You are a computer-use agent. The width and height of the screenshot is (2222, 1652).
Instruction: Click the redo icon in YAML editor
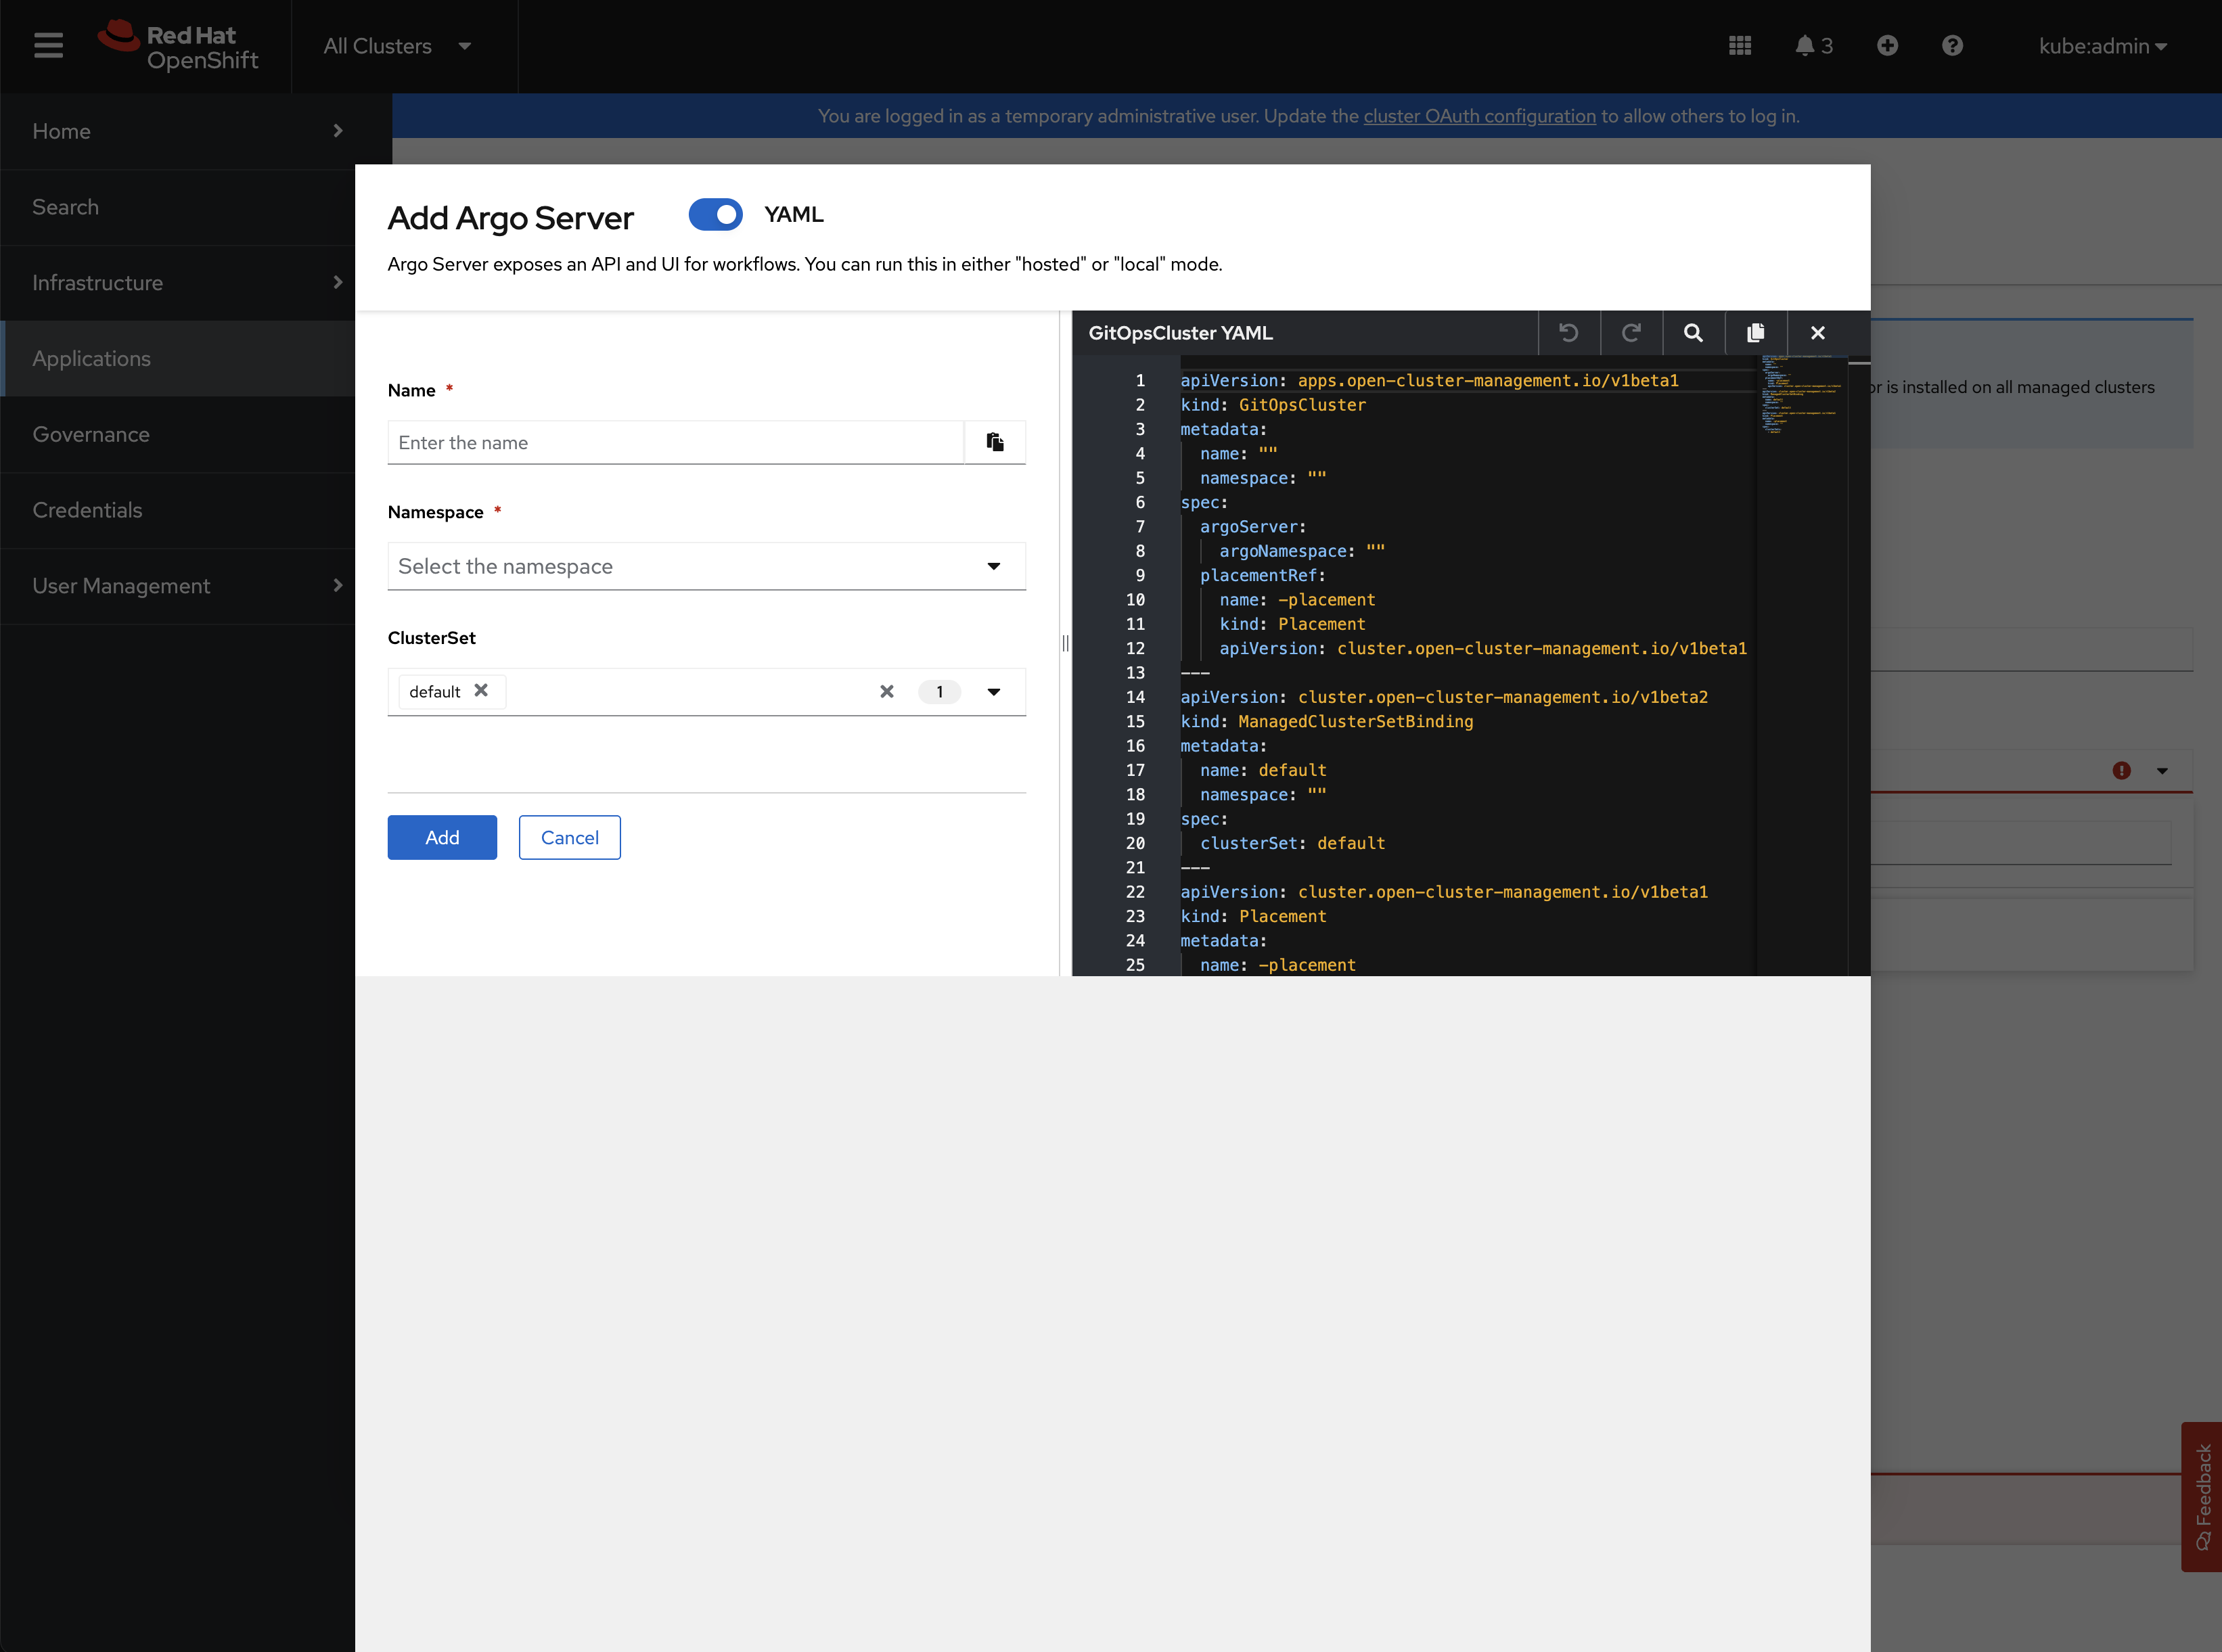pyautogui.click(x=1630, y=333)
